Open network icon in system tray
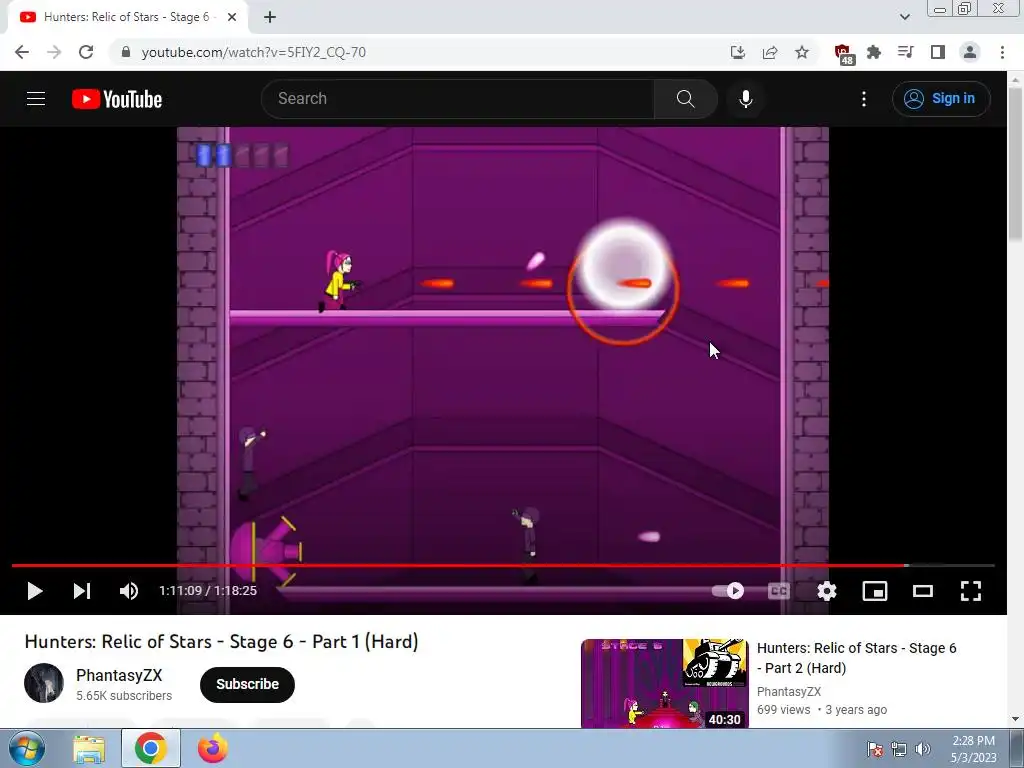Image resolution: width=1024 pixels, height=768 pixels. point(899,749)
